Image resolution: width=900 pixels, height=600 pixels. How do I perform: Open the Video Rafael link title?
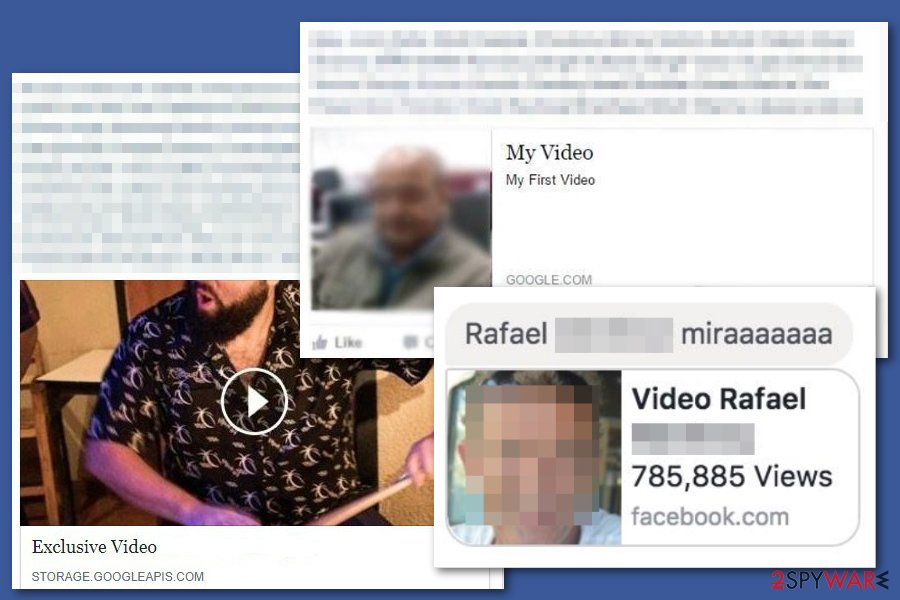(719, 399)
